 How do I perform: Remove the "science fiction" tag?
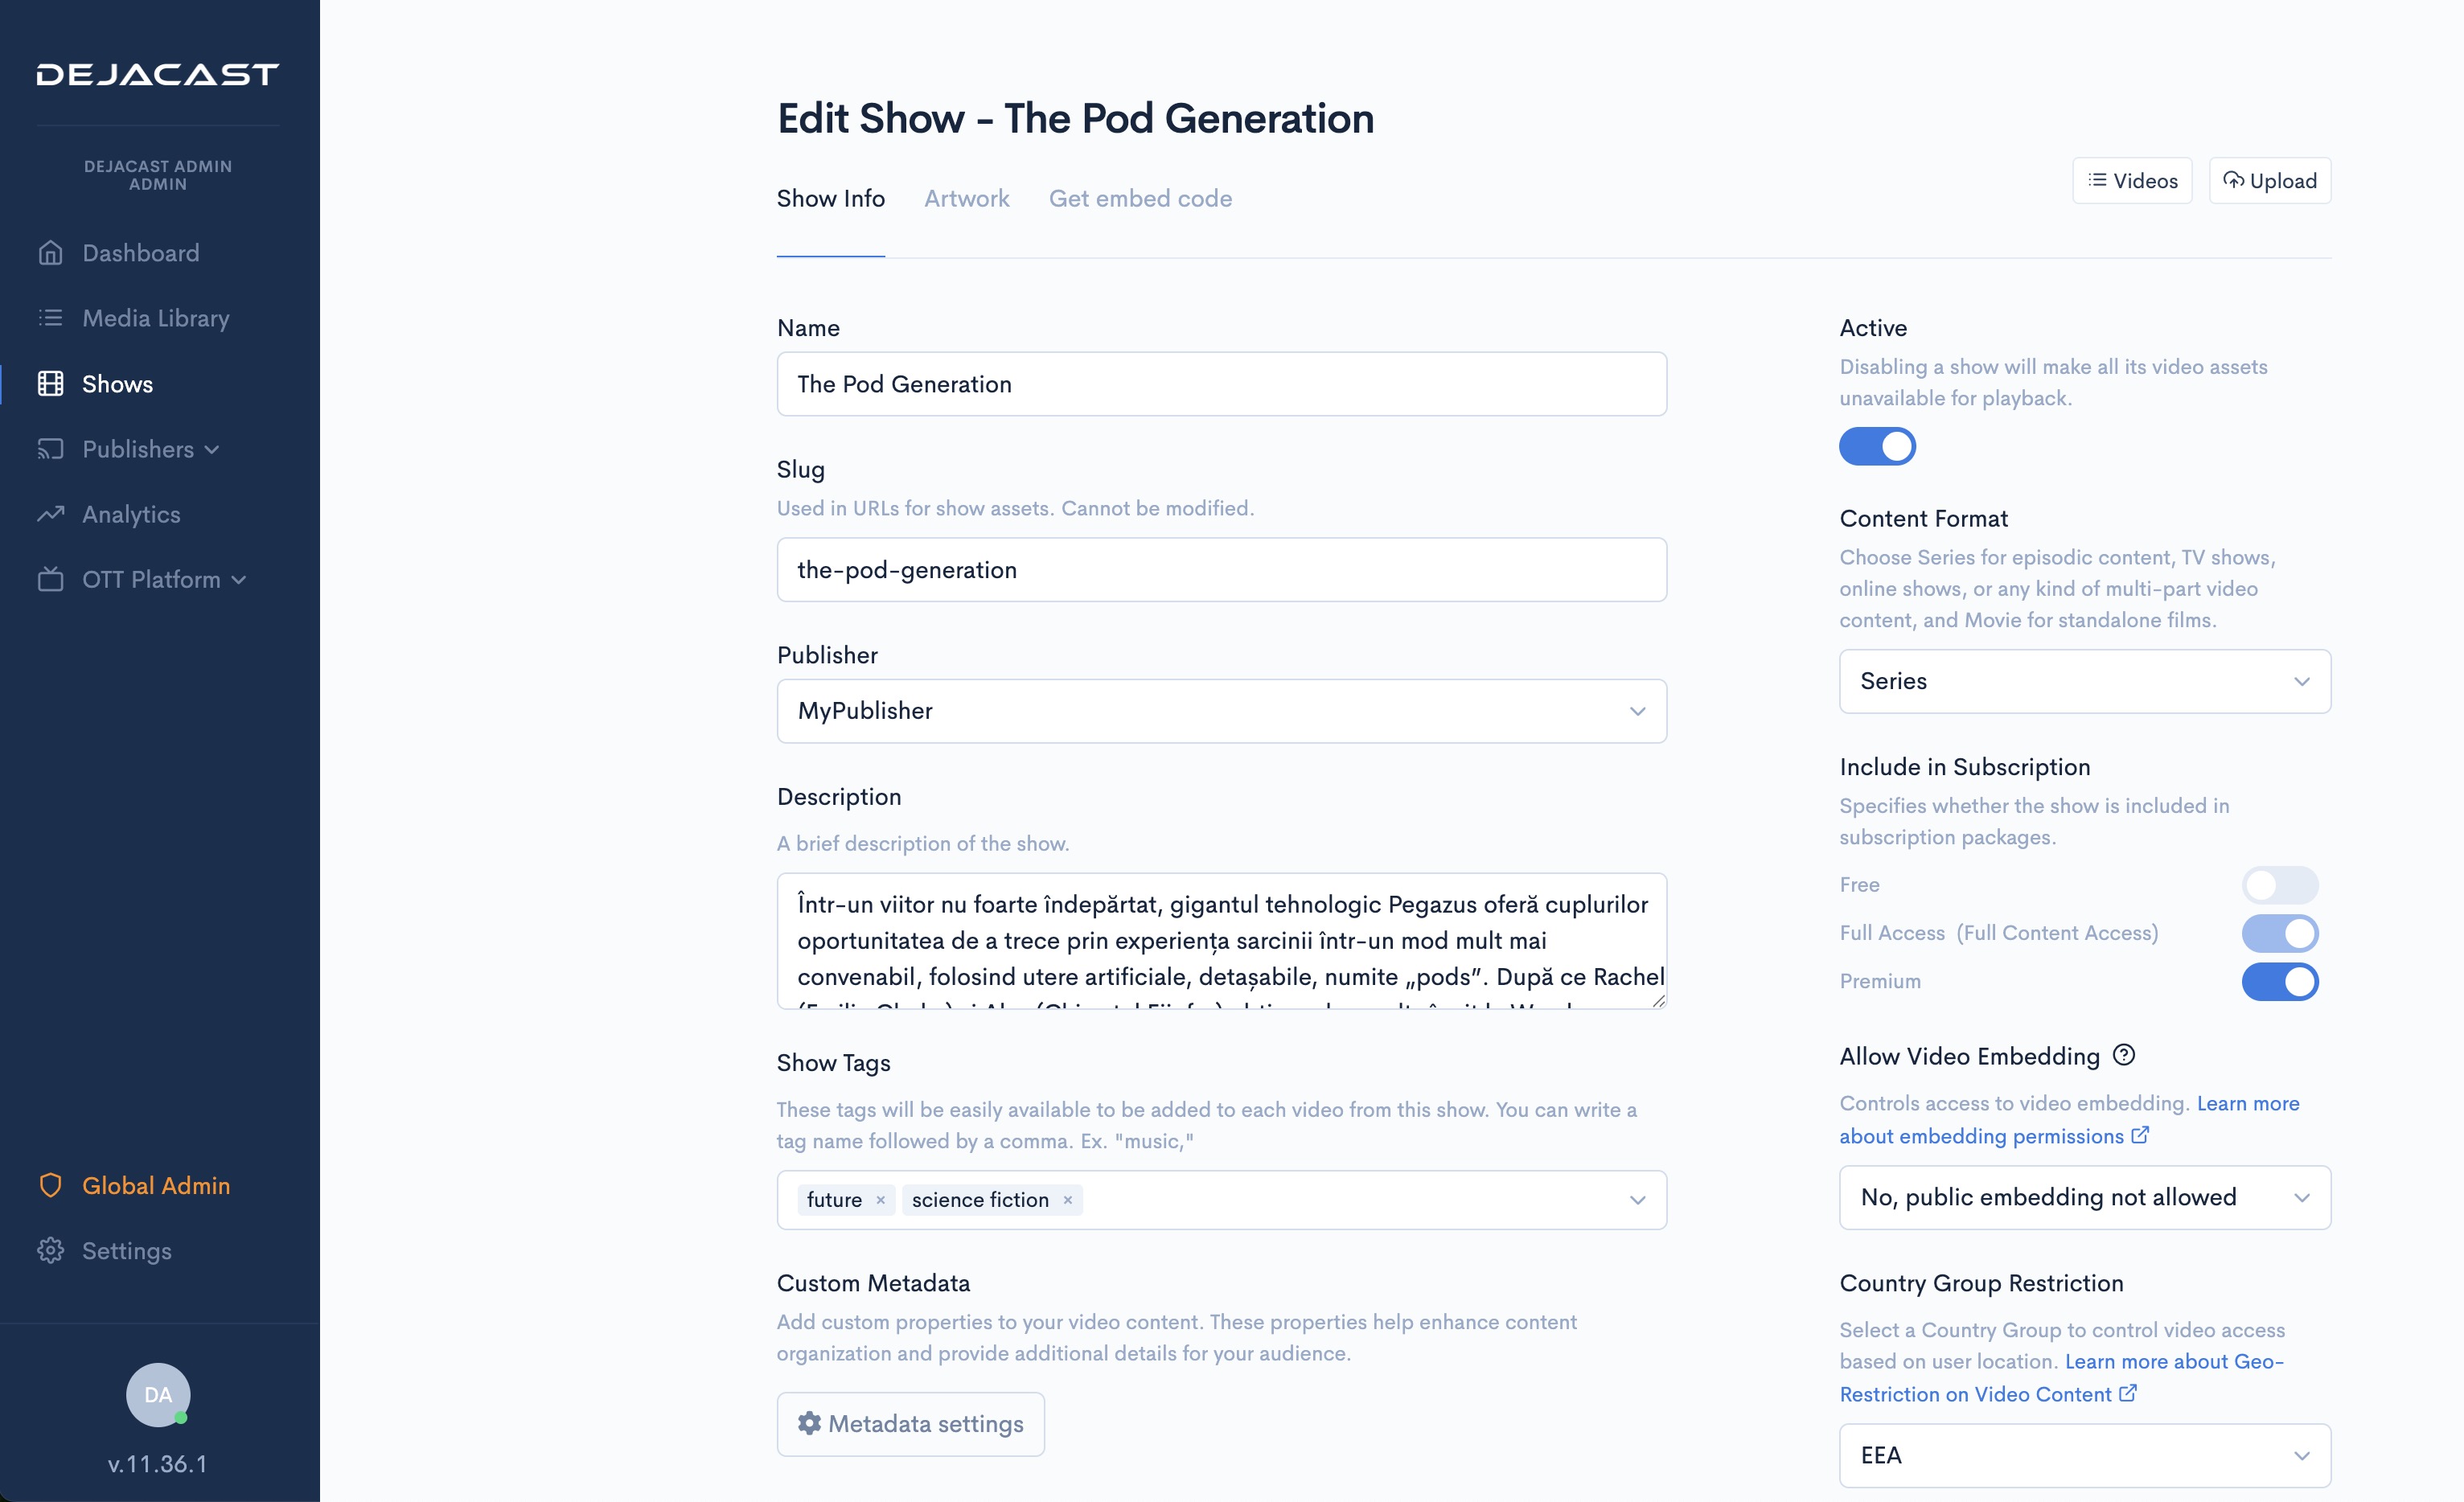pos(1068,1200)
